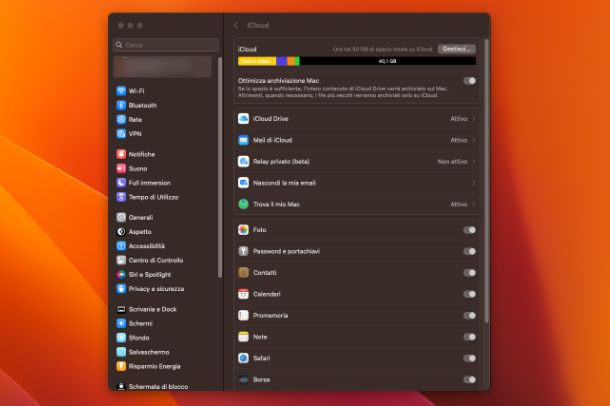
Task: Click the Siri e Spotlight icon
Action: 121,275
